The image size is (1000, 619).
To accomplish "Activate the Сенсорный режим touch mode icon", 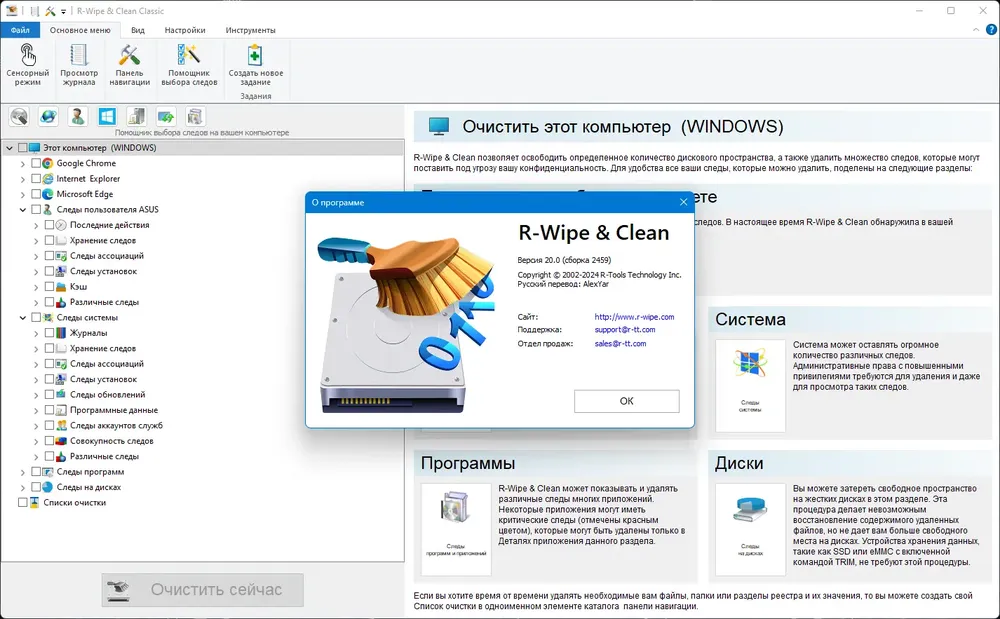I will 27,64.
